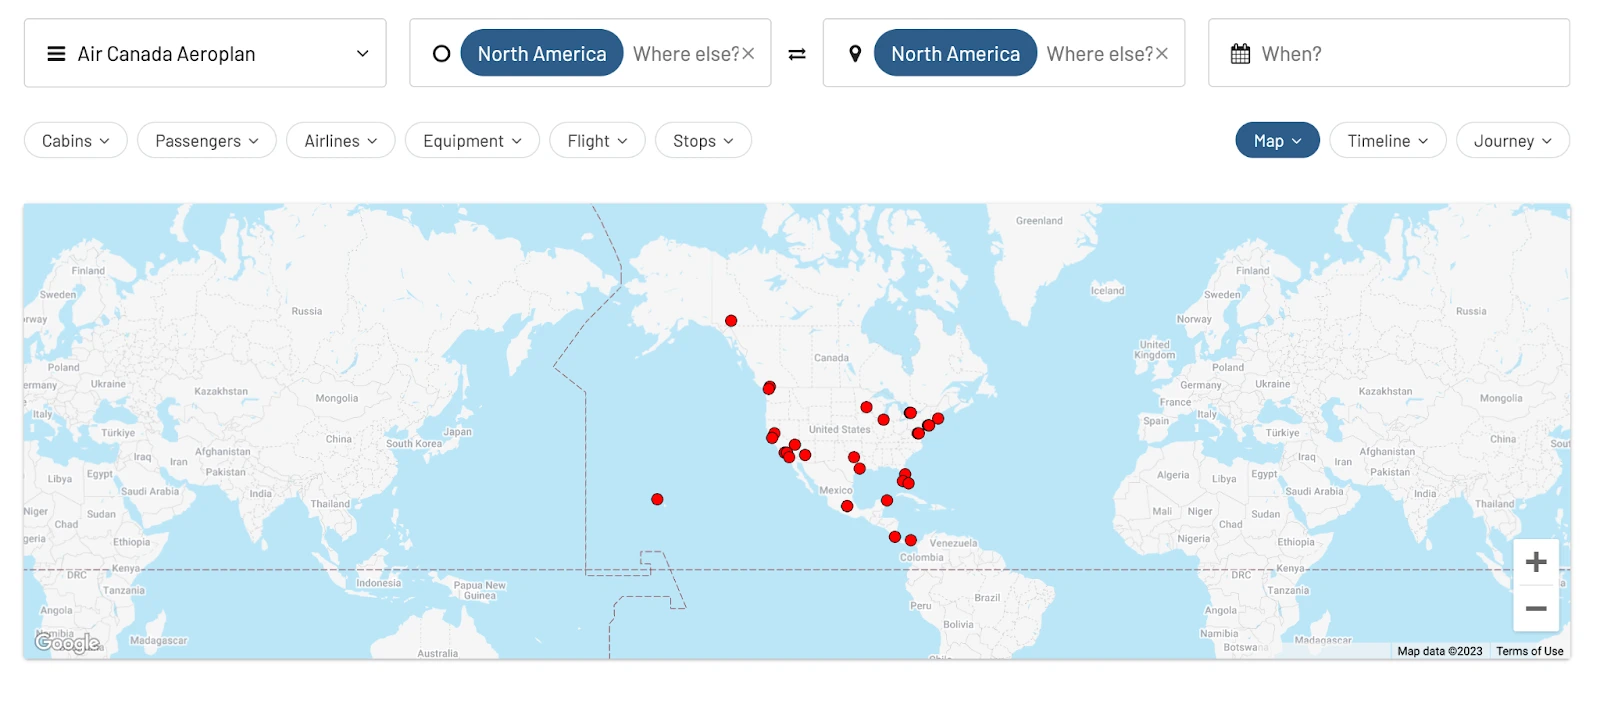
Task: Focus the origin Where else? input
Action: (x=686, y=54)
